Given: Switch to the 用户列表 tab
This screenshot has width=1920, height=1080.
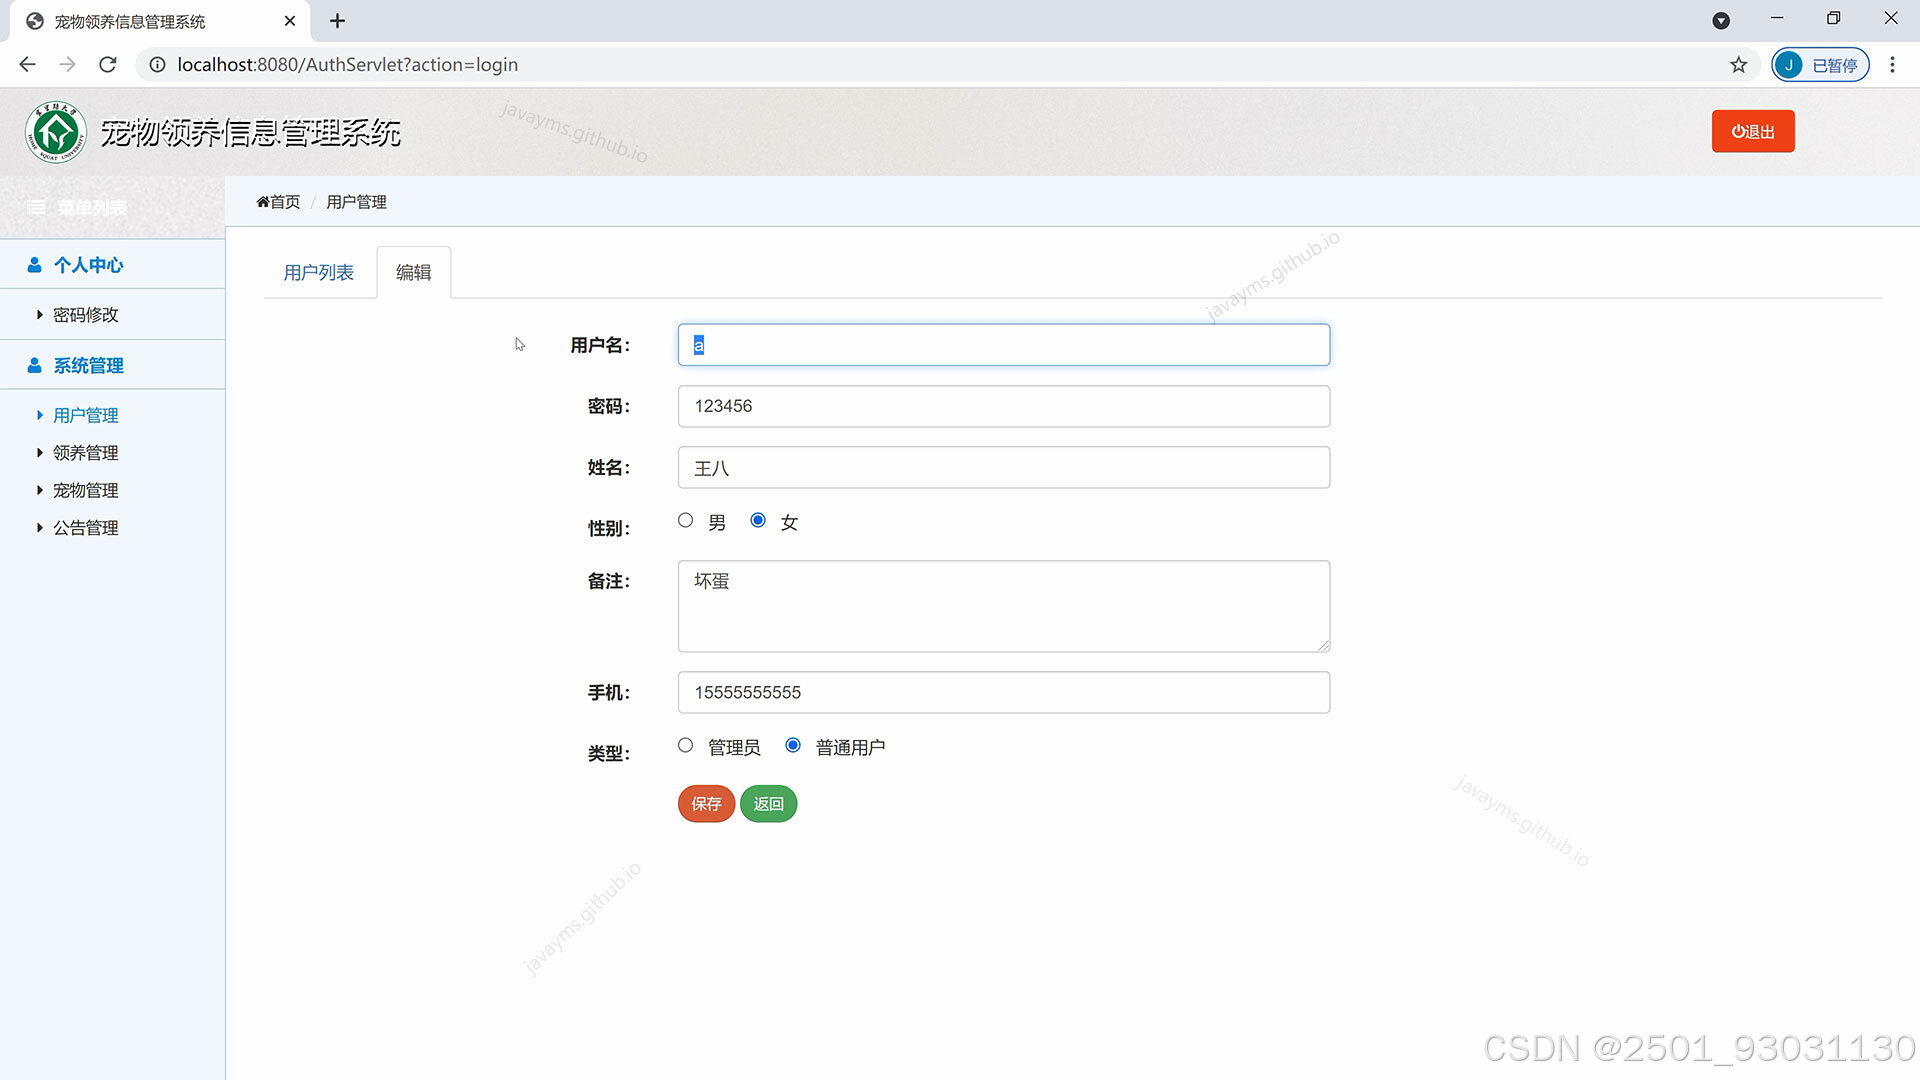Looking at the screenshot, I should coord(319,273).
